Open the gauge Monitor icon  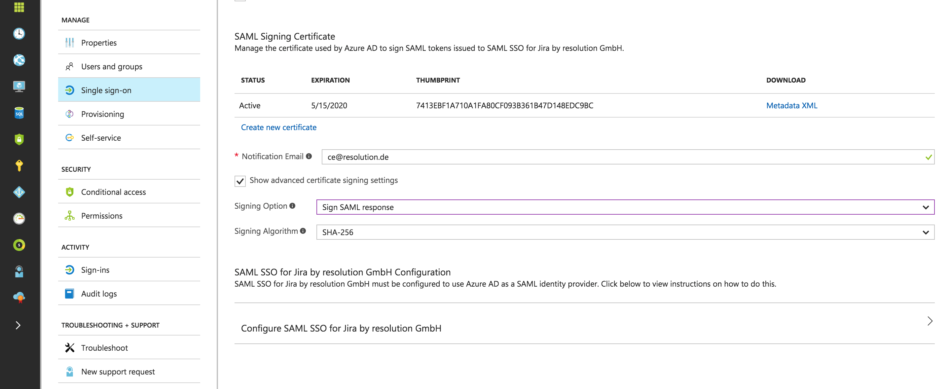19,218
